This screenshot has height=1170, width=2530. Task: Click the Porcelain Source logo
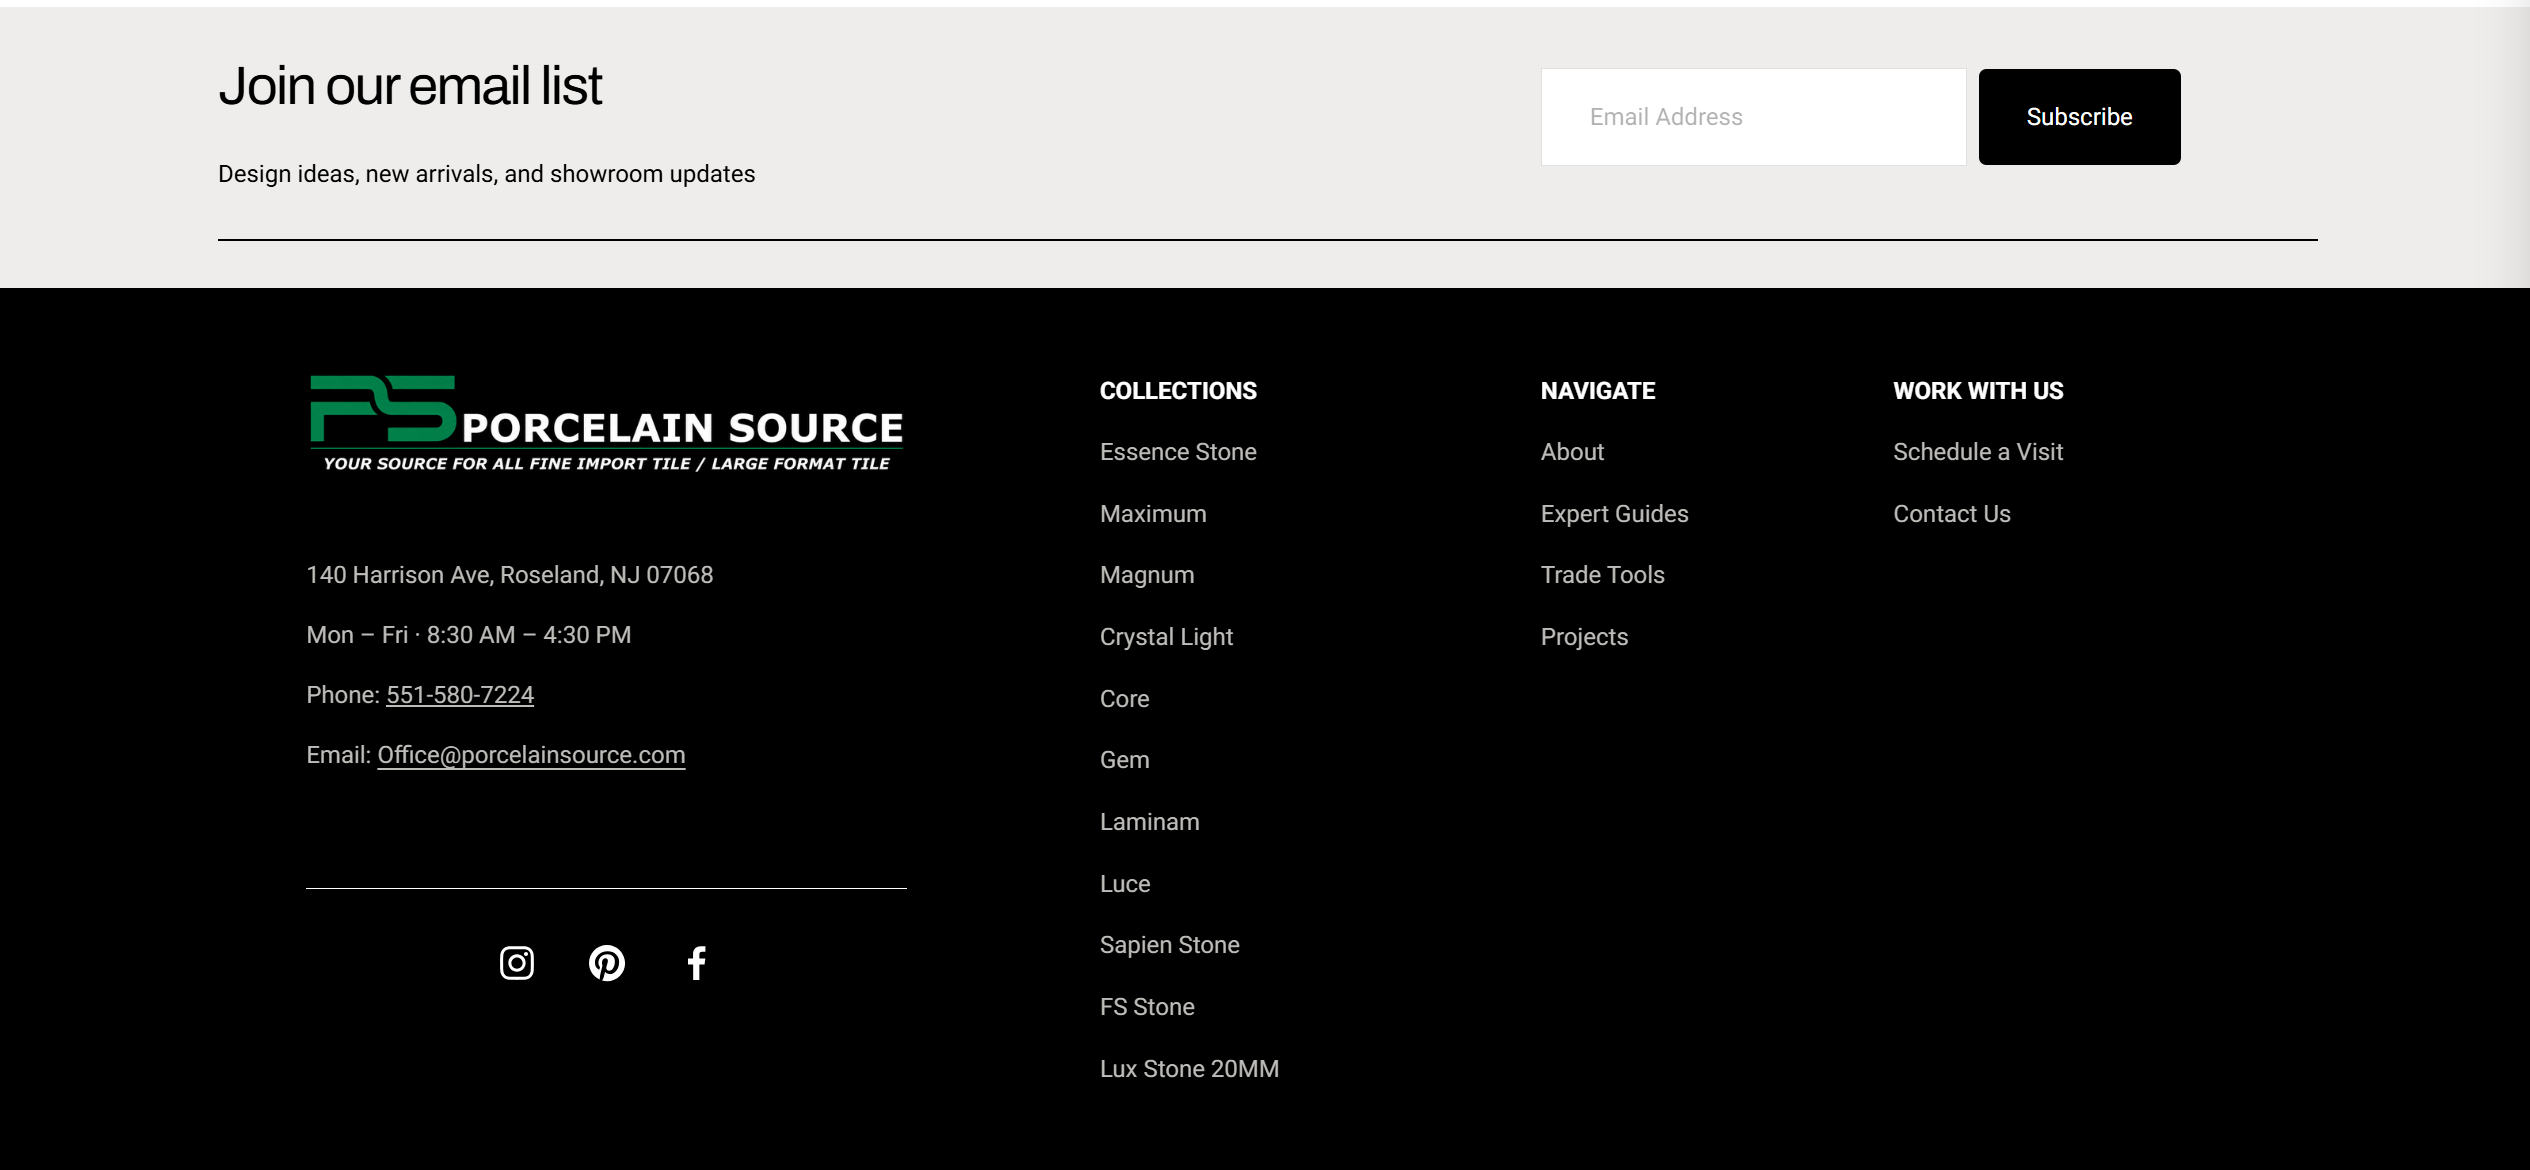(x=606, y=424)
